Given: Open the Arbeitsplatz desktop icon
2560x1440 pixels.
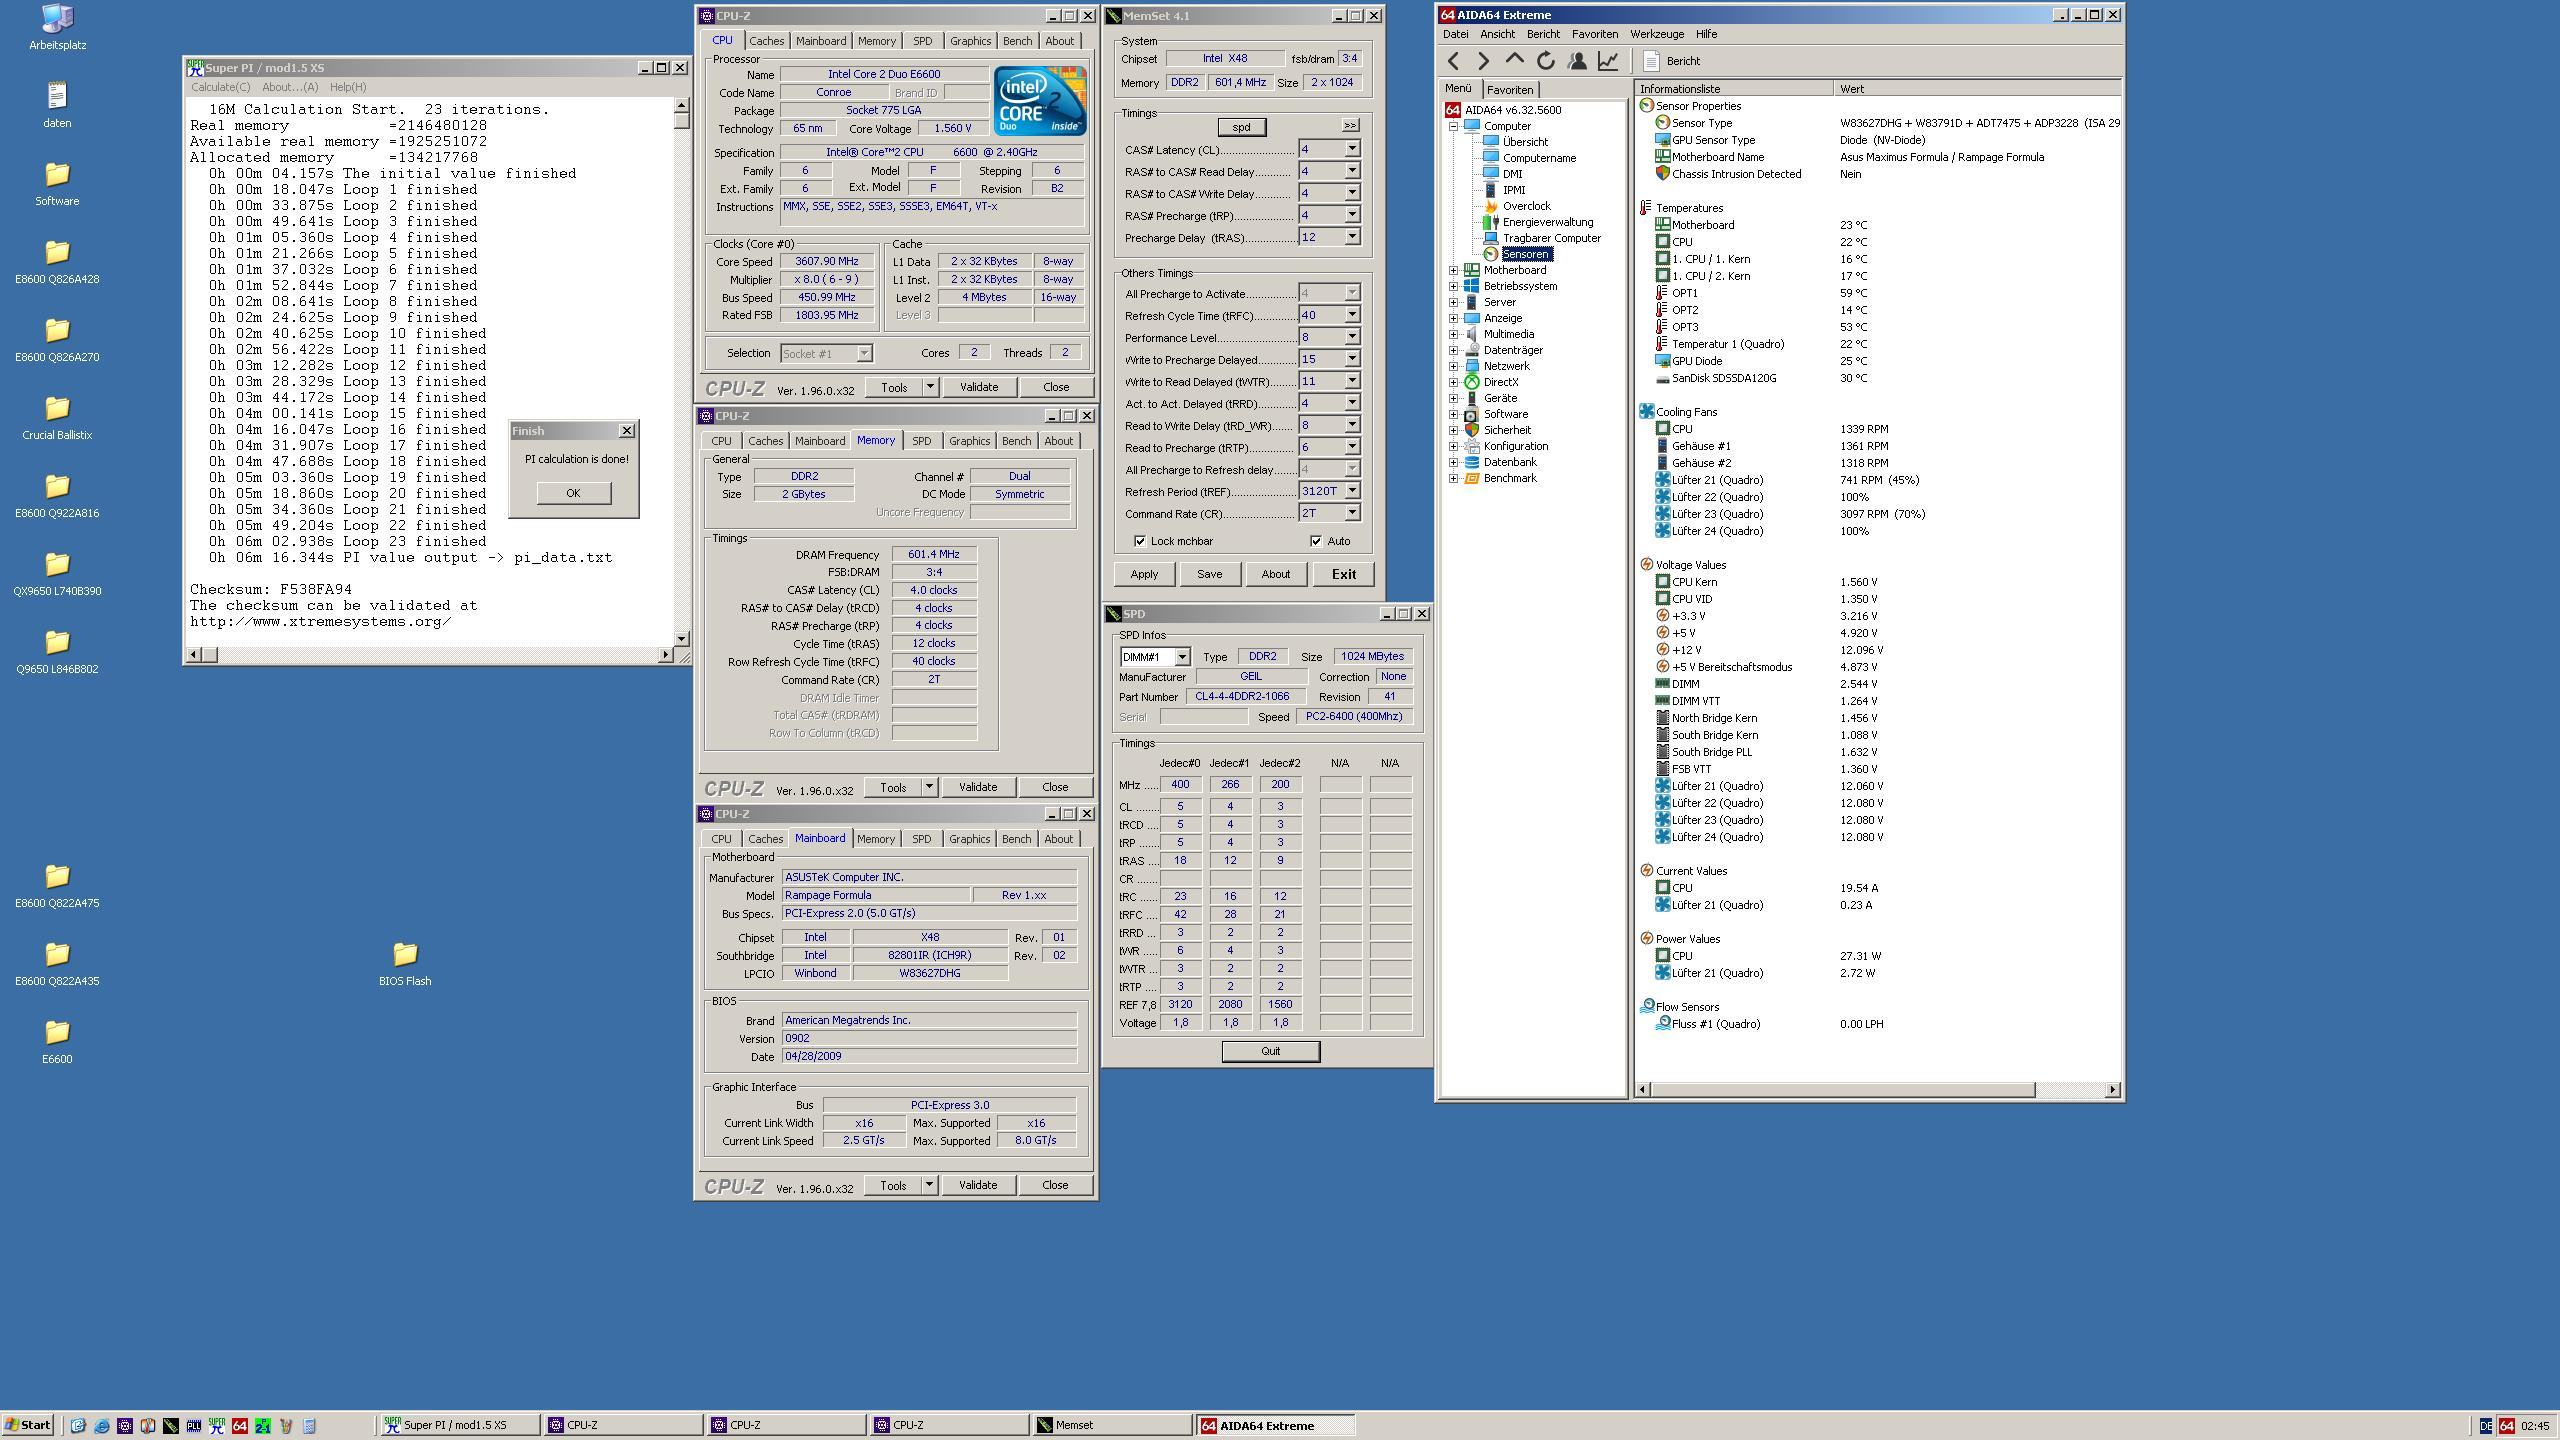Looking at the screenshot, I should point(57,27).
